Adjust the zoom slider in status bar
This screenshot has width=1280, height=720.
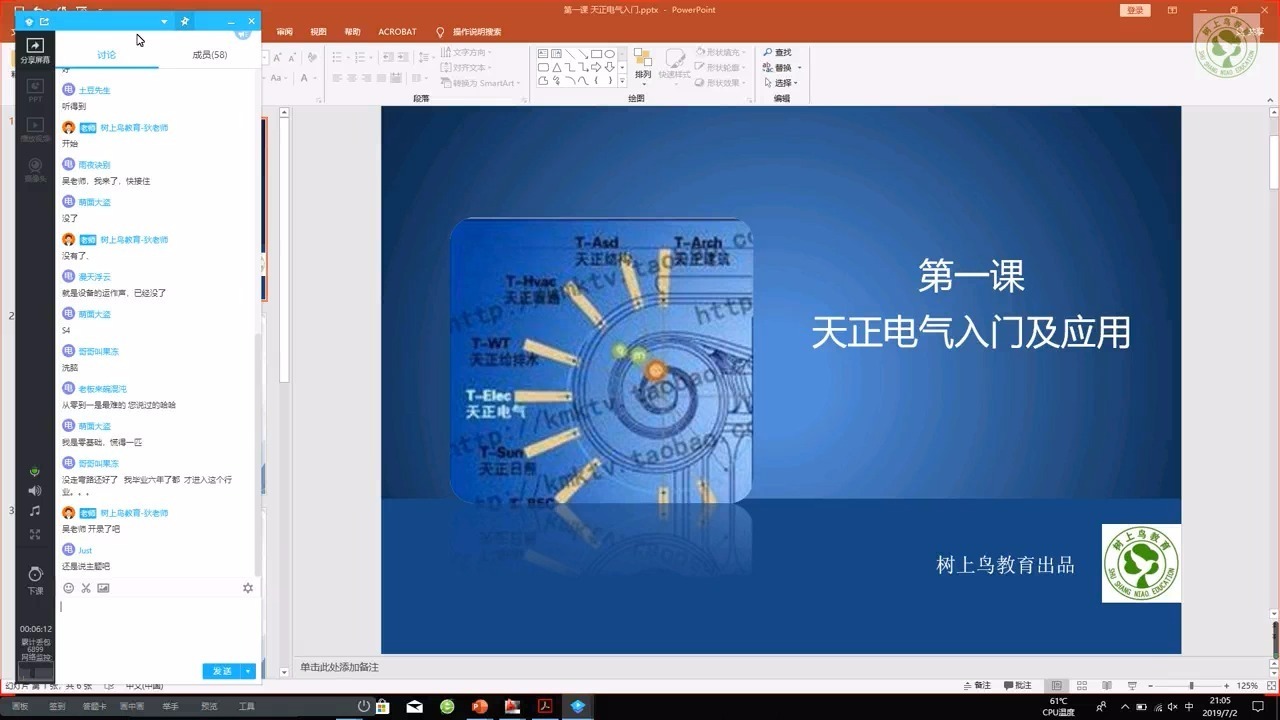(x=1190, y=686)
